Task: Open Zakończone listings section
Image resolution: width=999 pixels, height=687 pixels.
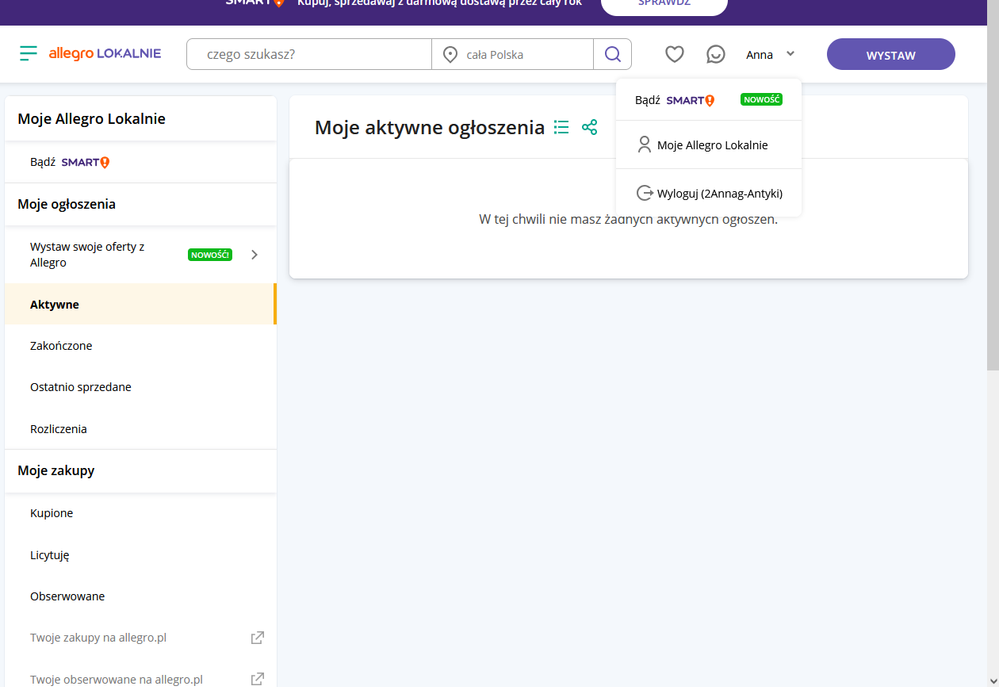Action: click(x=141, y=345)
